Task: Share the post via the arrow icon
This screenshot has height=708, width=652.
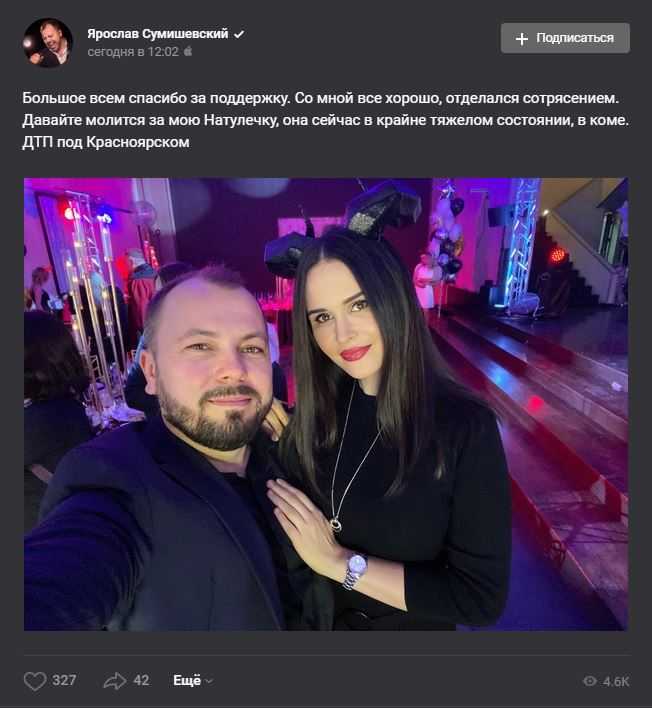Action: click(x=115, y=681)
